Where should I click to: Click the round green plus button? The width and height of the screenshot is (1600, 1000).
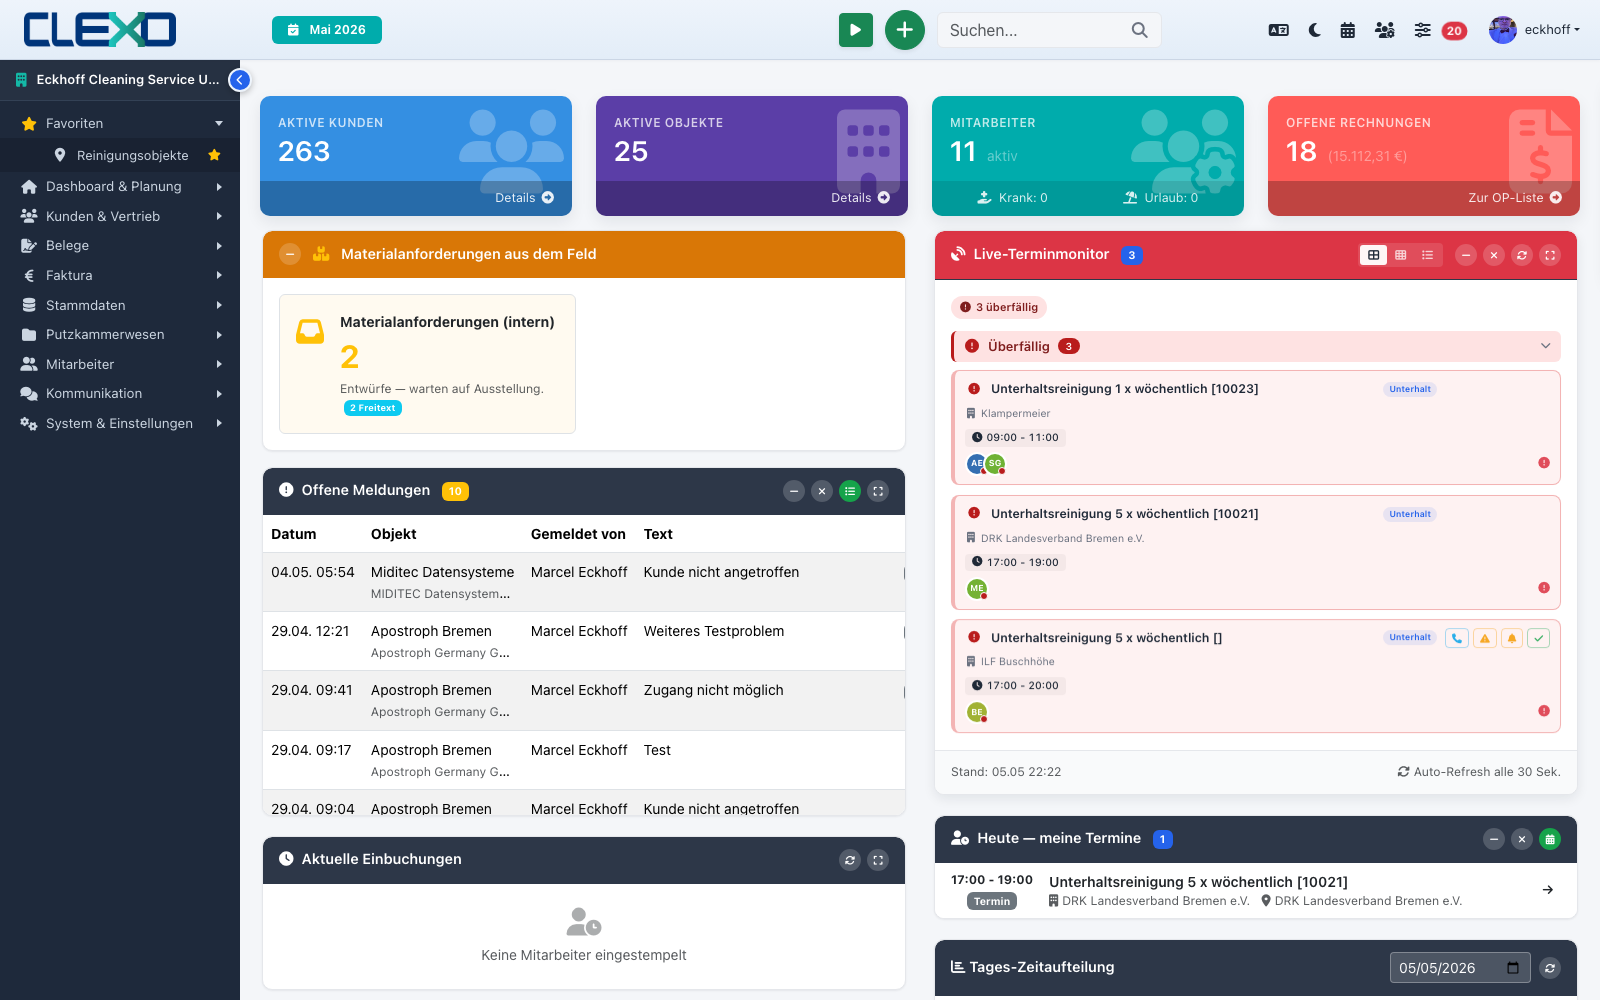tap(905, 30)
